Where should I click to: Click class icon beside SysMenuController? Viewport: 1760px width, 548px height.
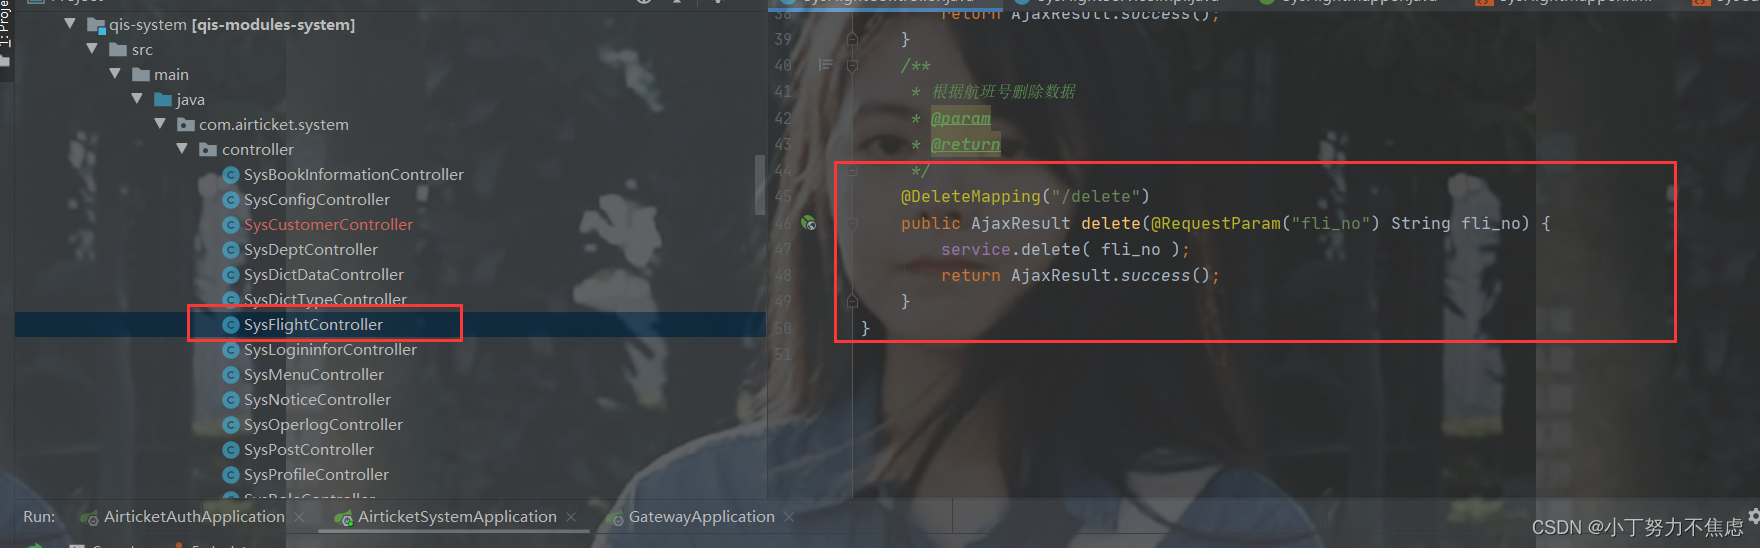[x=231, y=375]
